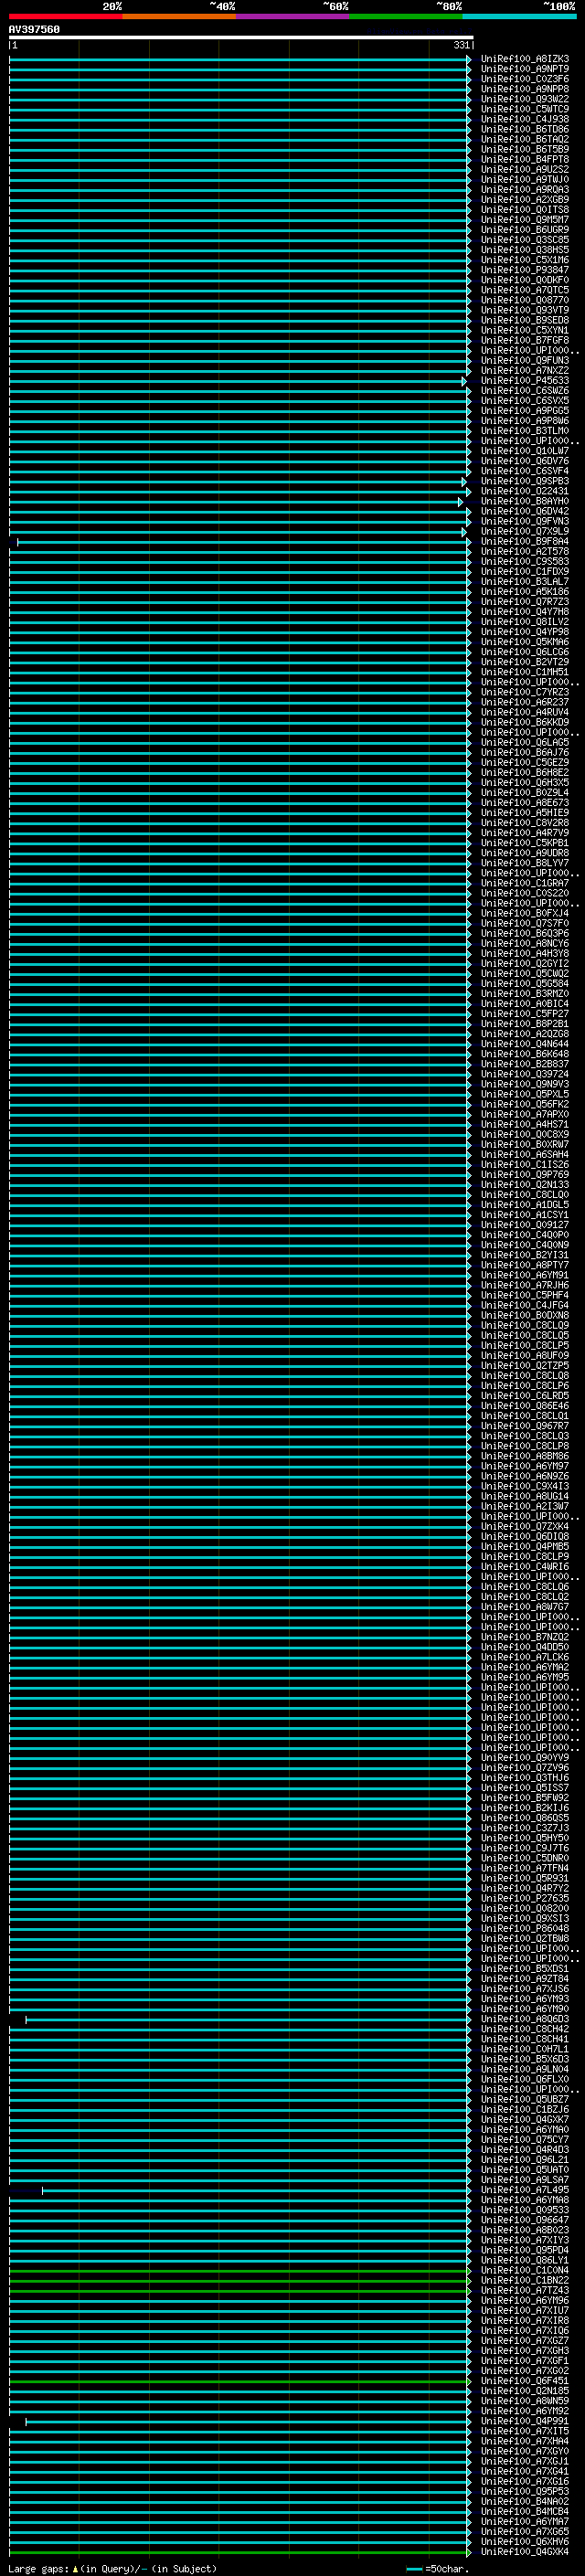The width and height of the screenshot is (585, 2576).
Task: Select the label UniRef100_Q95P53
Action: [x=525, y=2491]
